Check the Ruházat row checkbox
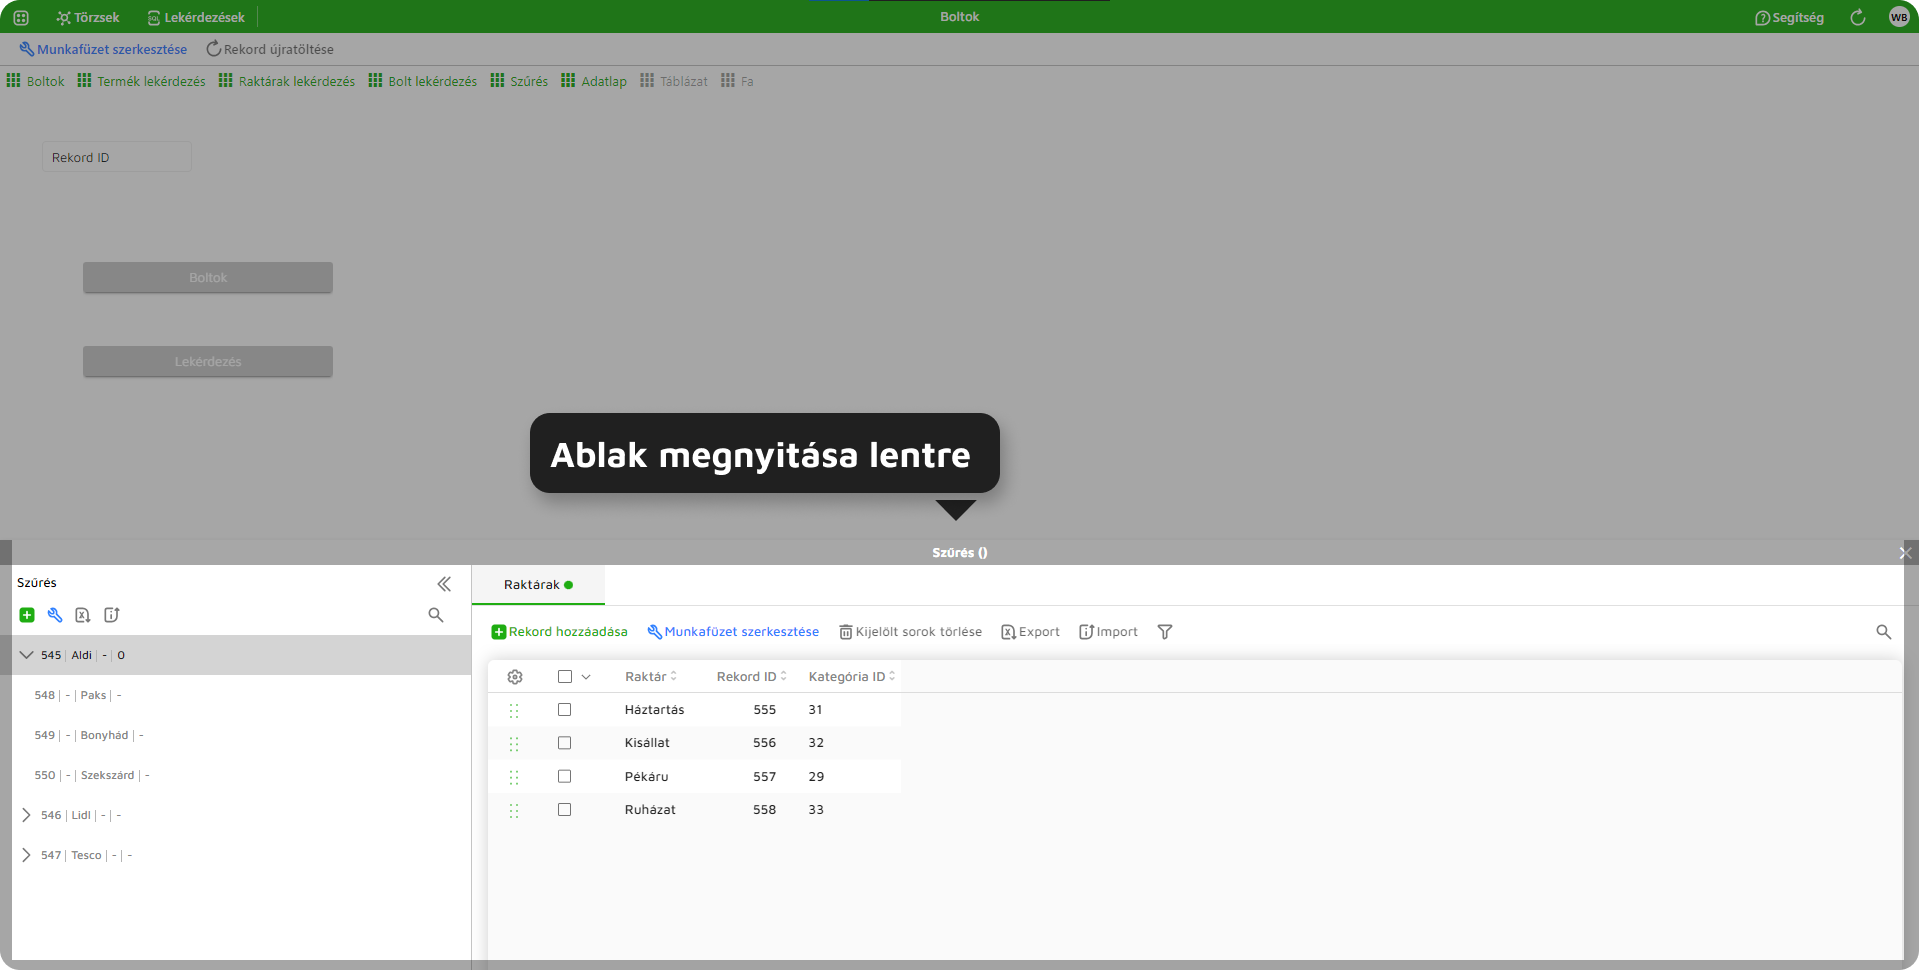This screenshot has height=970, width=1919. [x=565, y=810]
